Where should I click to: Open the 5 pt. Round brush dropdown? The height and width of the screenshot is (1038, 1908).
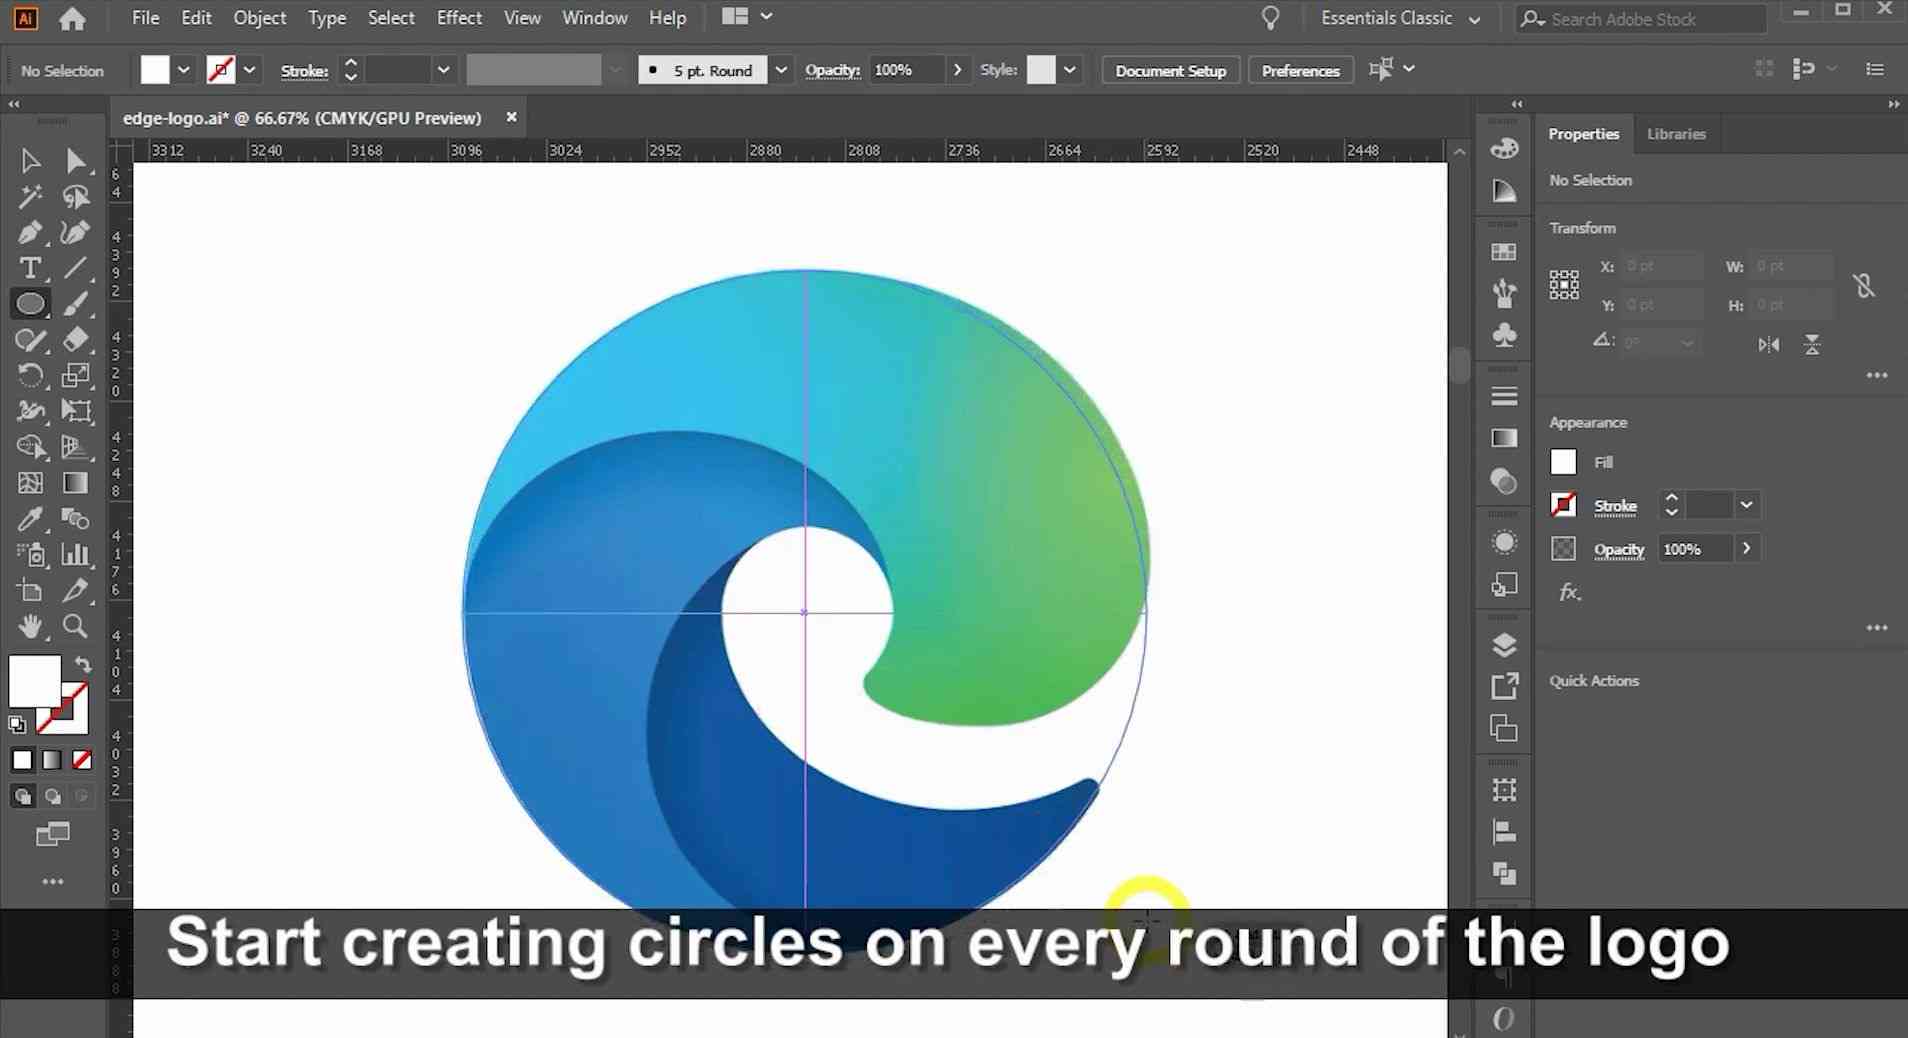point(781,70)
